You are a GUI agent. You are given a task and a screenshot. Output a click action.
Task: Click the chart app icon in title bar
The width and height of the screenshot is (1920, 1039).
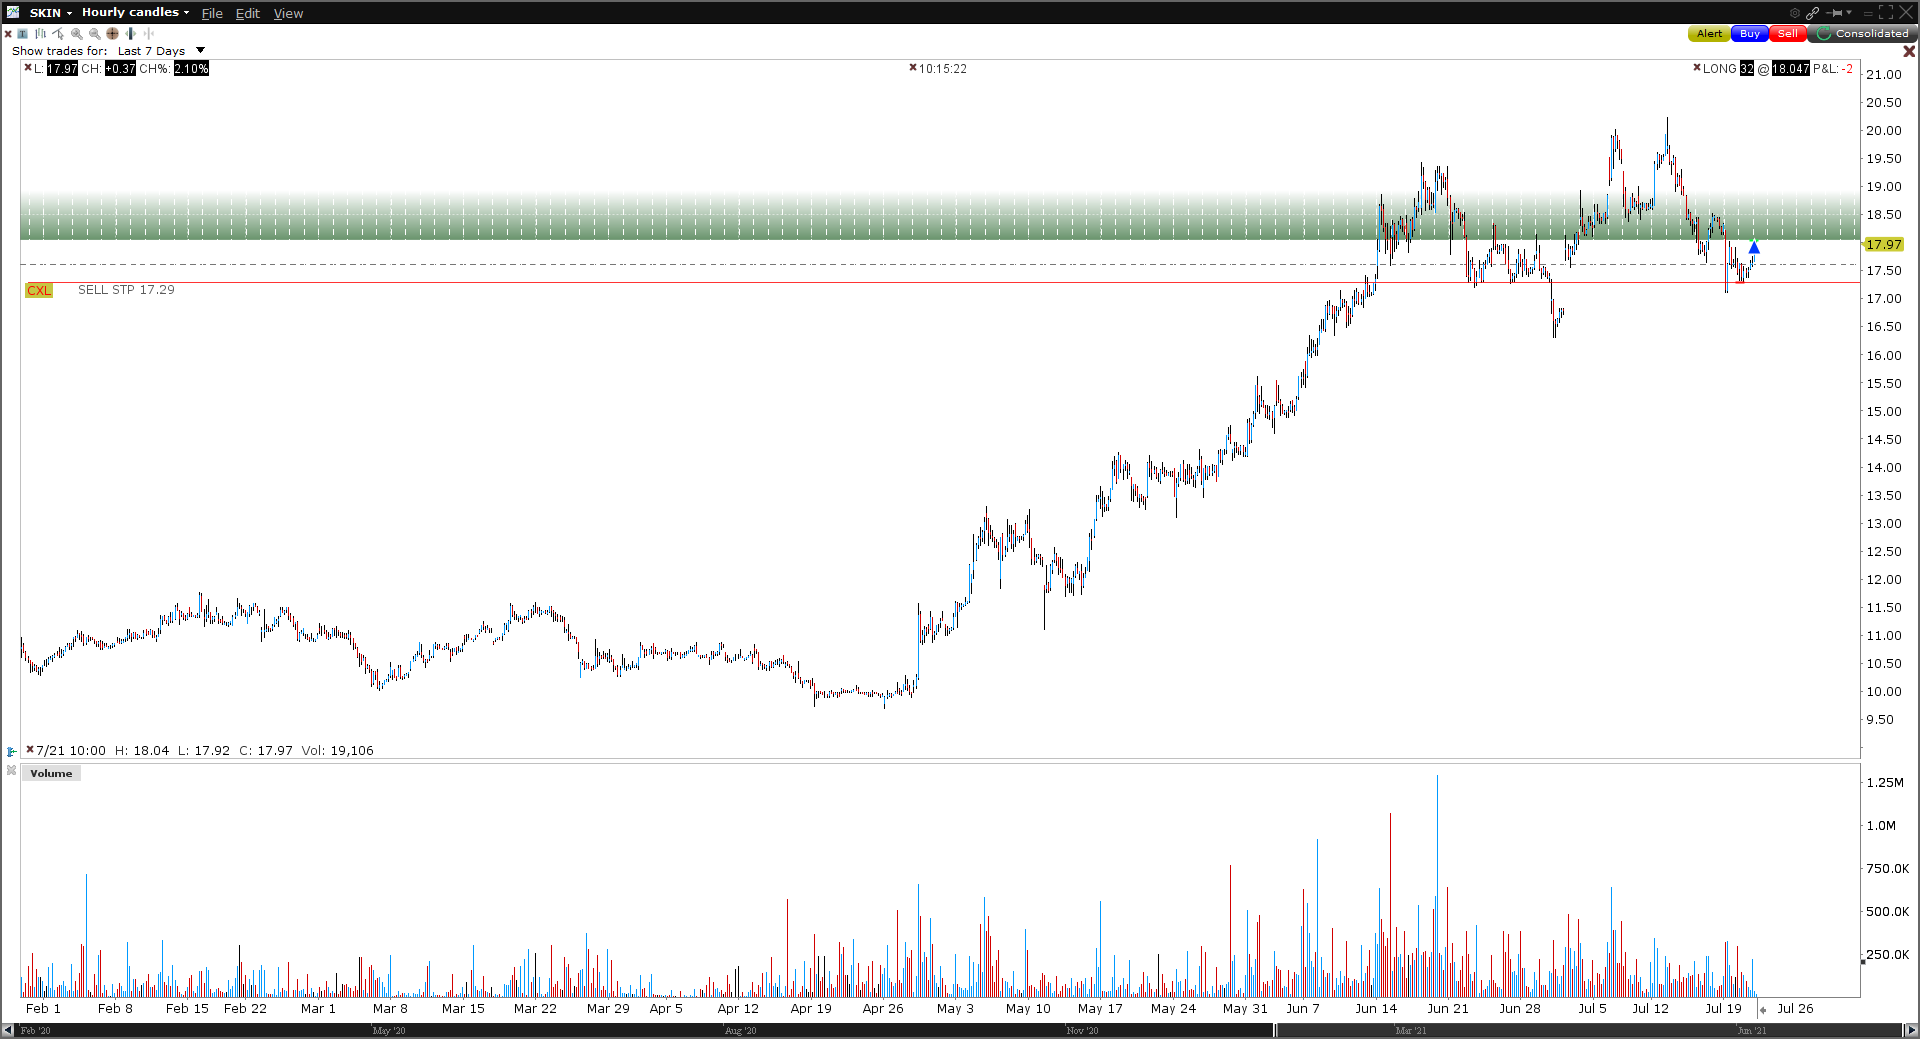[x=13, y=12]
